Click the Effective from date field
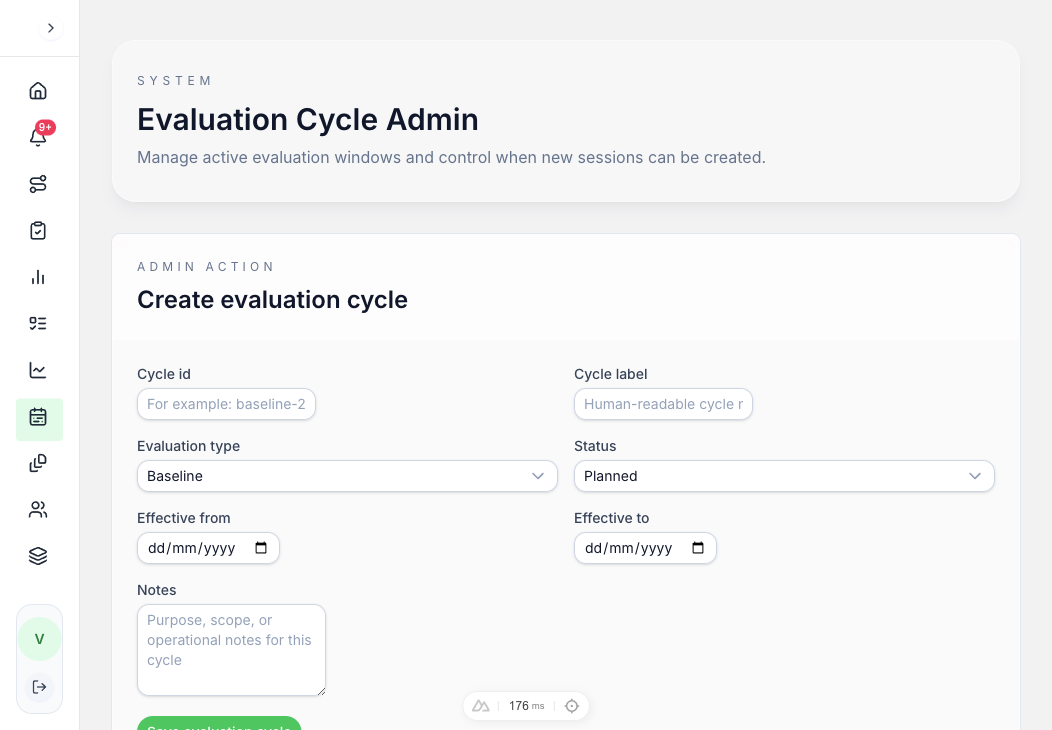 (x=208, y=548)
